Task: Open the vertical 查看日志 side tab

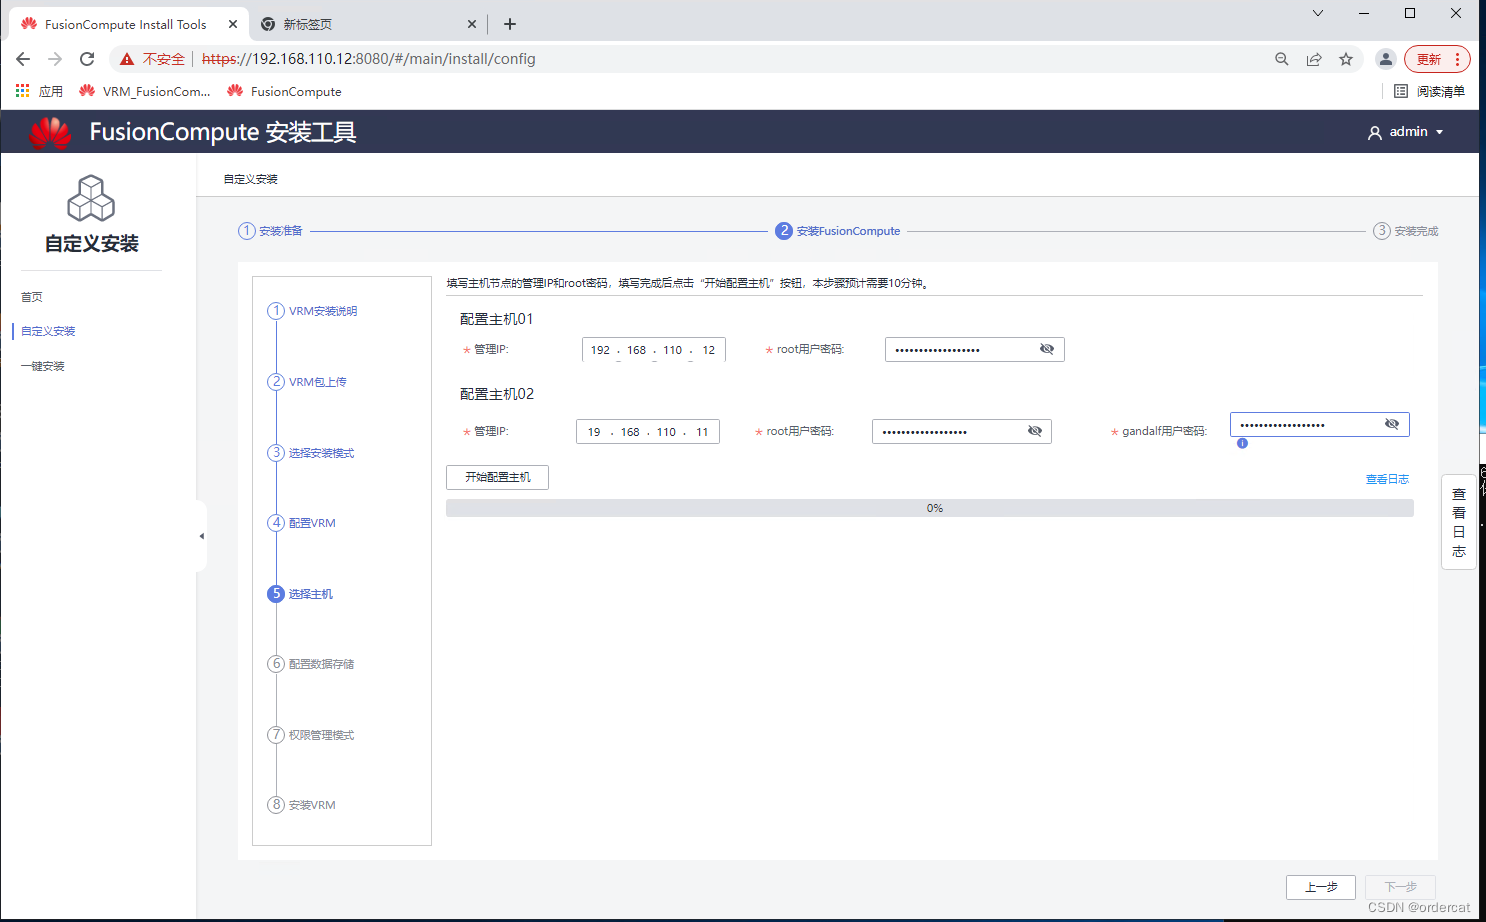Action: (x=1459, y=522)
